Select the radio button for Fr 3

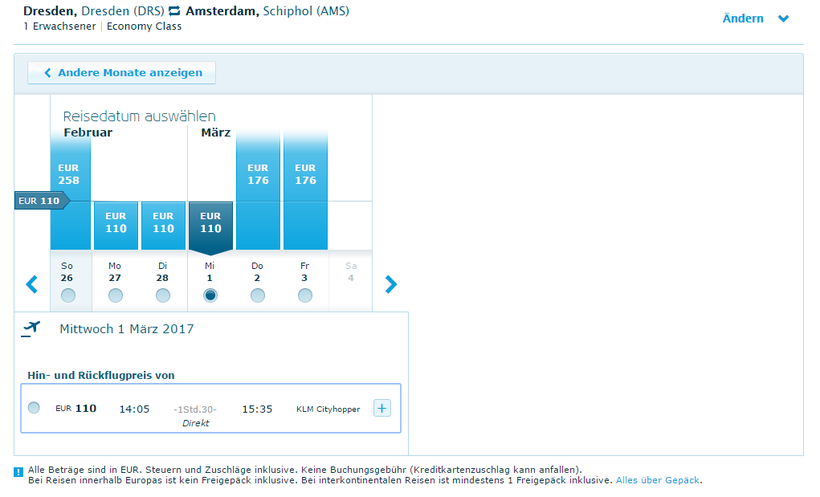[305, 296]
